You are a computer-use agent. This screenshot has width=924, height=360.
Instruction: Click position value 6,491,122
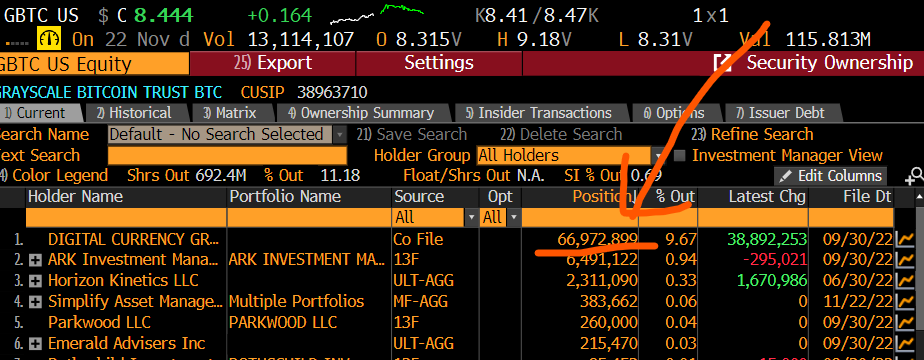pyautogui.click(x=603, y=260)
